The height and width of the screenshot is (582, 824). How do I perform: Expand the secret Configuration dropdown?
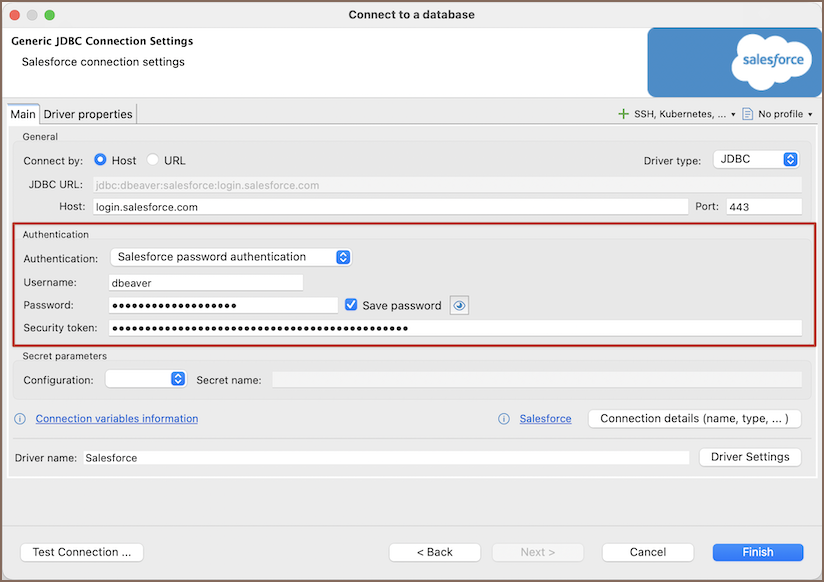[146, 379]
